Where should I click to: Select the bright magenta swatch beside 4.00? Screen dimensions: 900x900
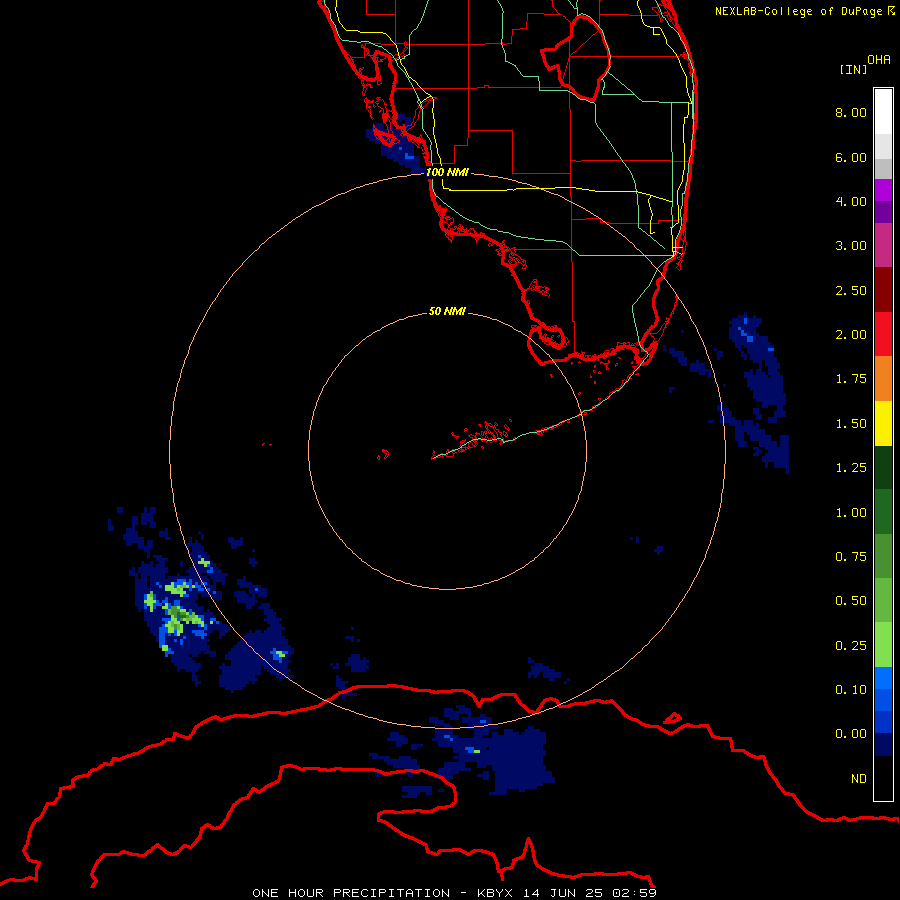point(883,190)
